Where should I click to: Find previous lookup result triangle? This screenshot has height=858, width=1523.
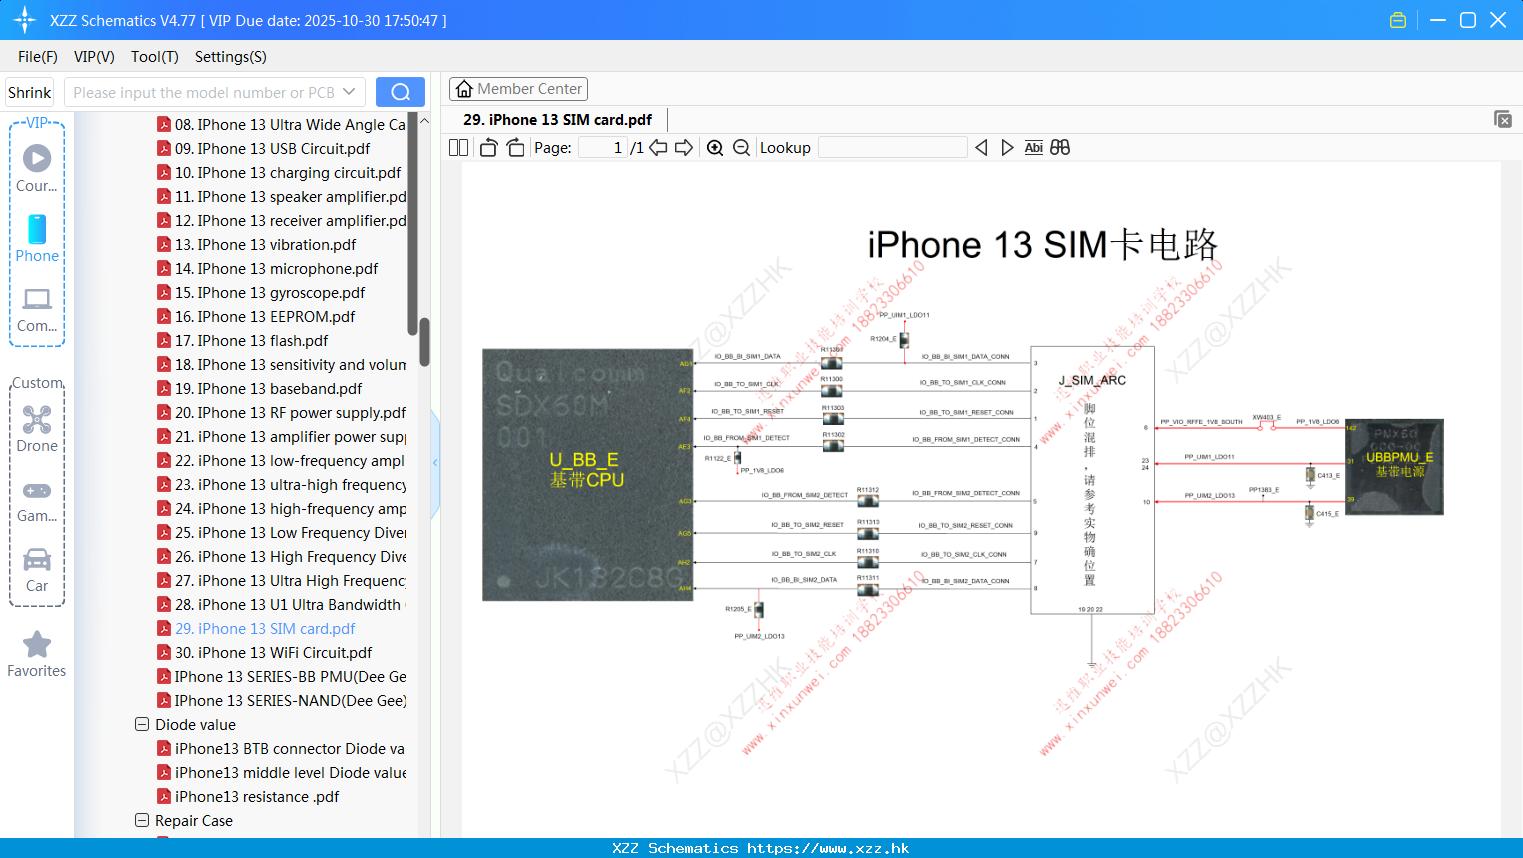[x=981, y=148]
